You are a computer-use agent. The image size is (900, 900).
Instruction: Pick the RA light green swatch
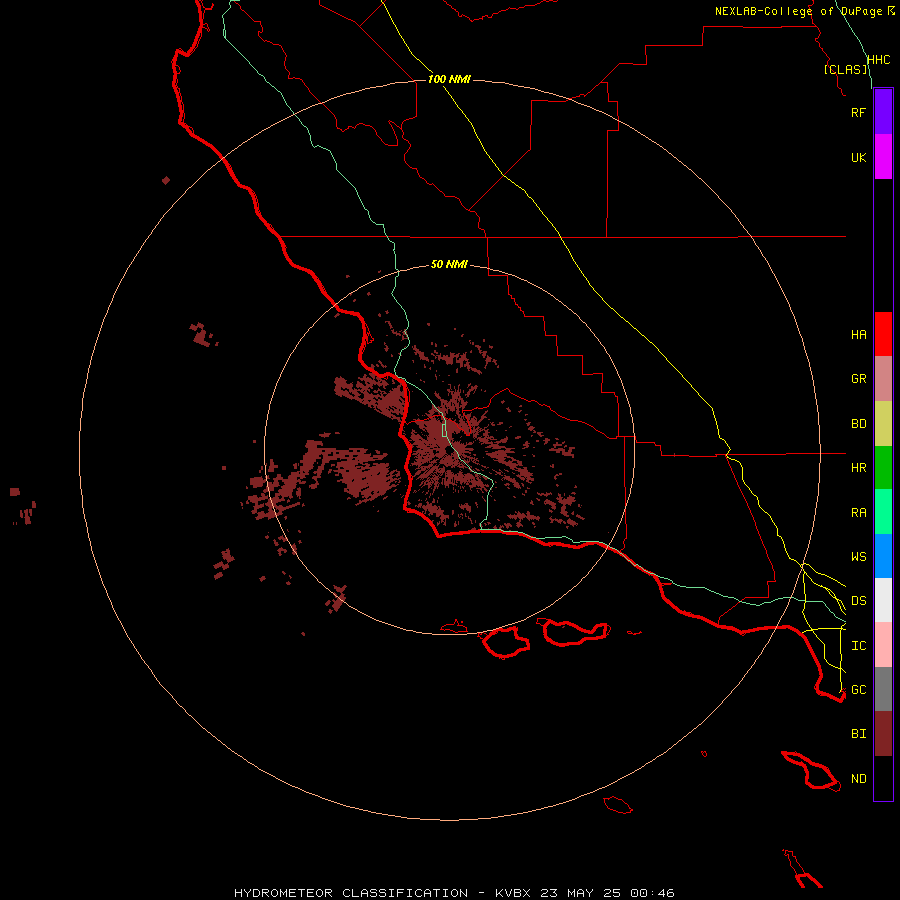click(x=883, y=511)
